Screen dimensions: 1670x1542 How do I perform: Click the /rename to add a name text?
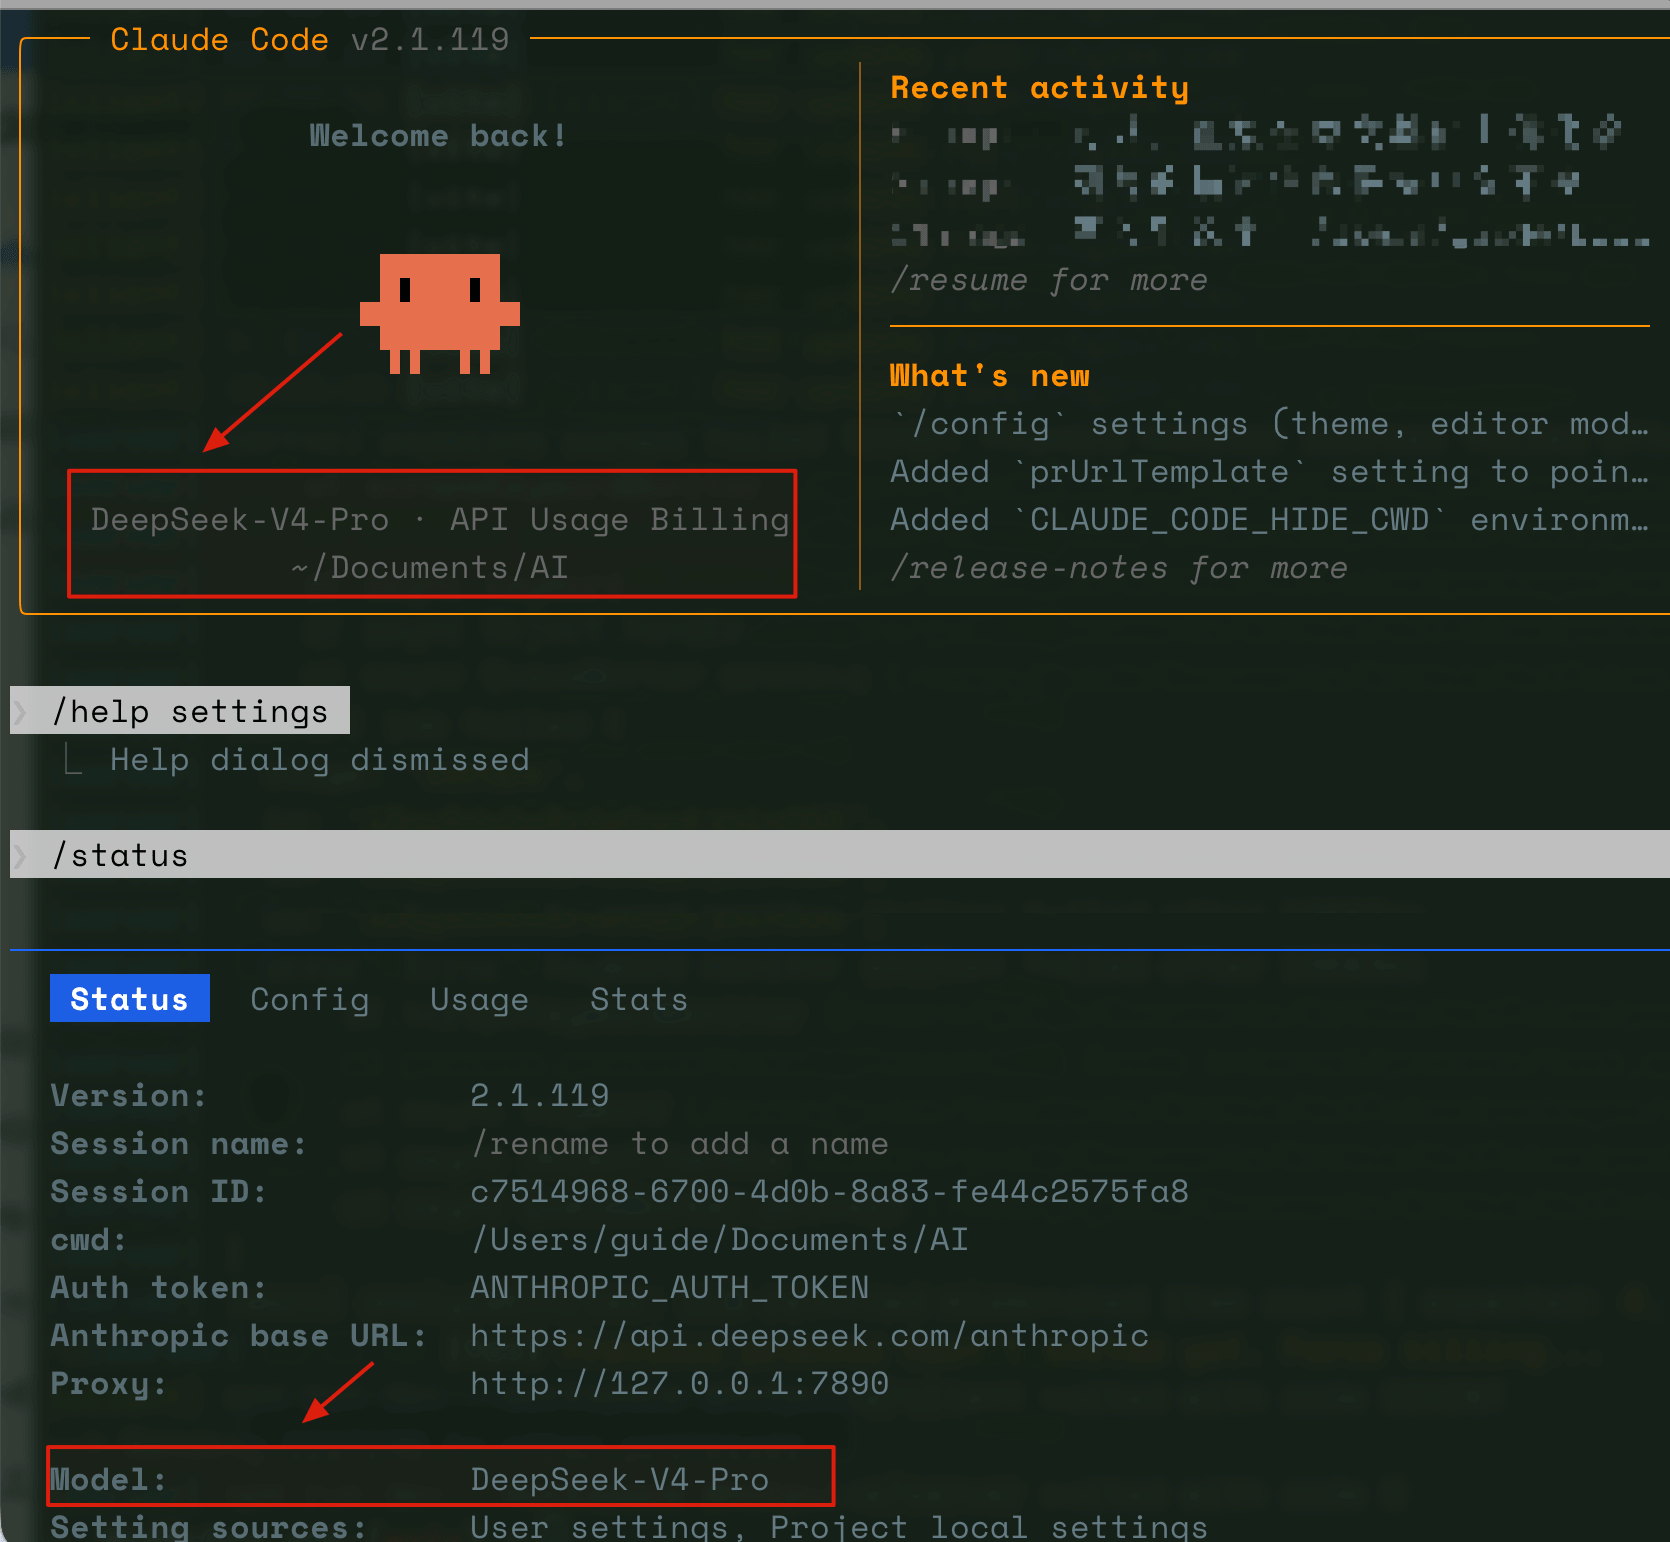680,1143
